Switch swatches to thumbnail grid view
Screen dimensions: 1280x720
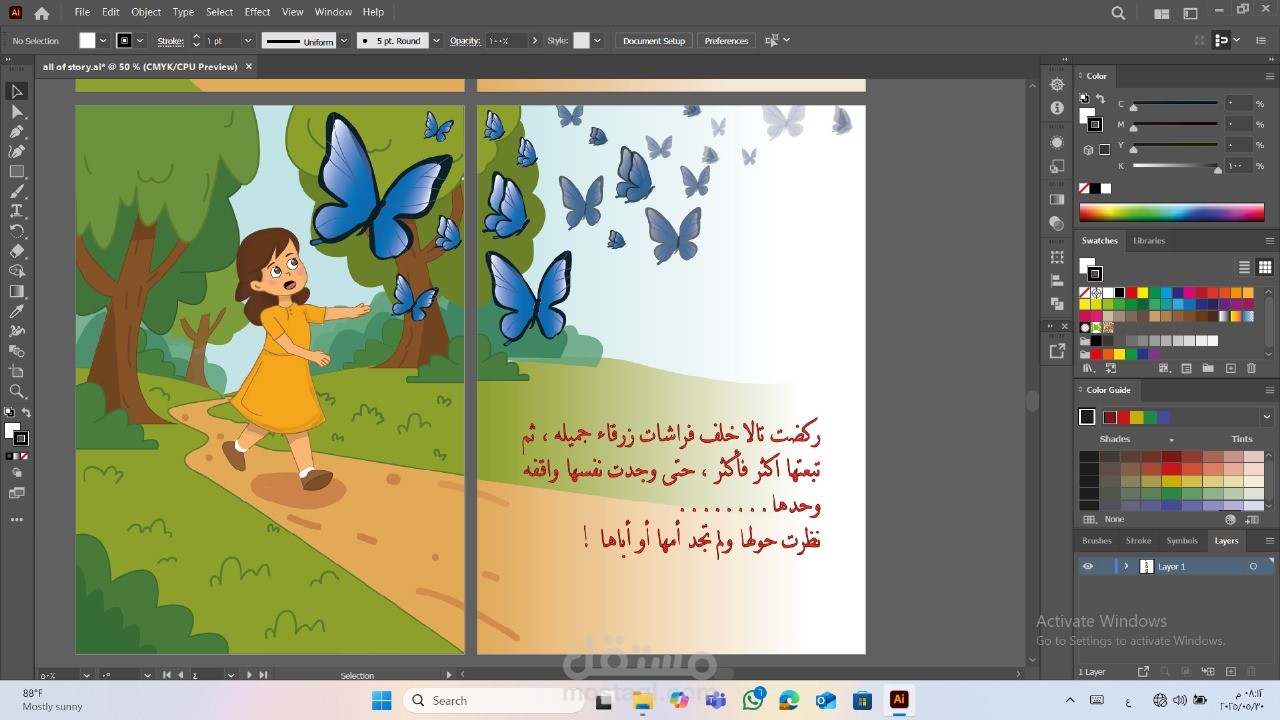1265,267
